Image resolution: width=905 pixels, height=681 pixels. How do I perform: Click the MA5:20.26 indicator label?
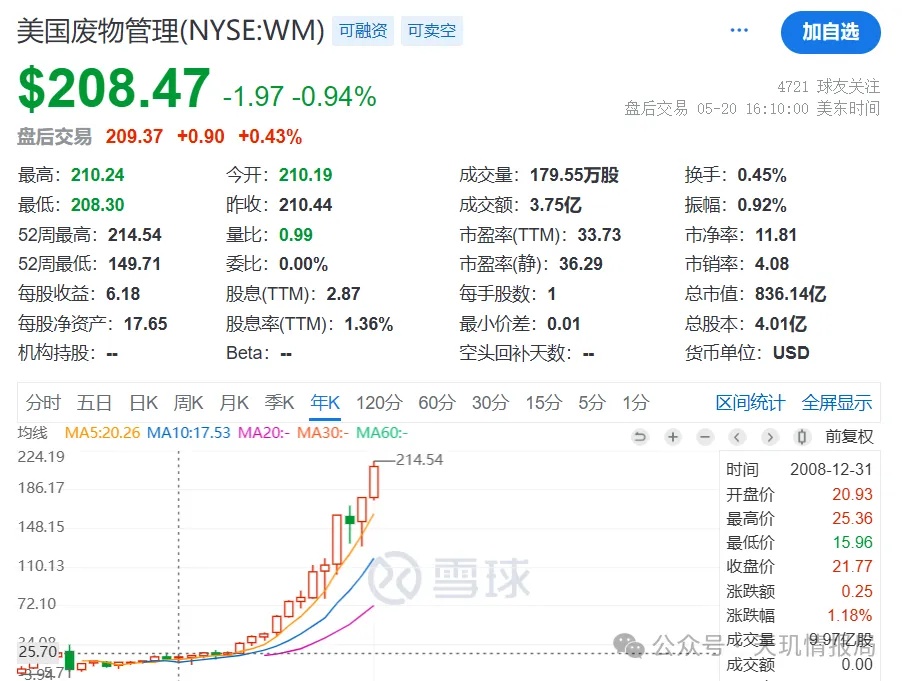click(x=102, y=433)
